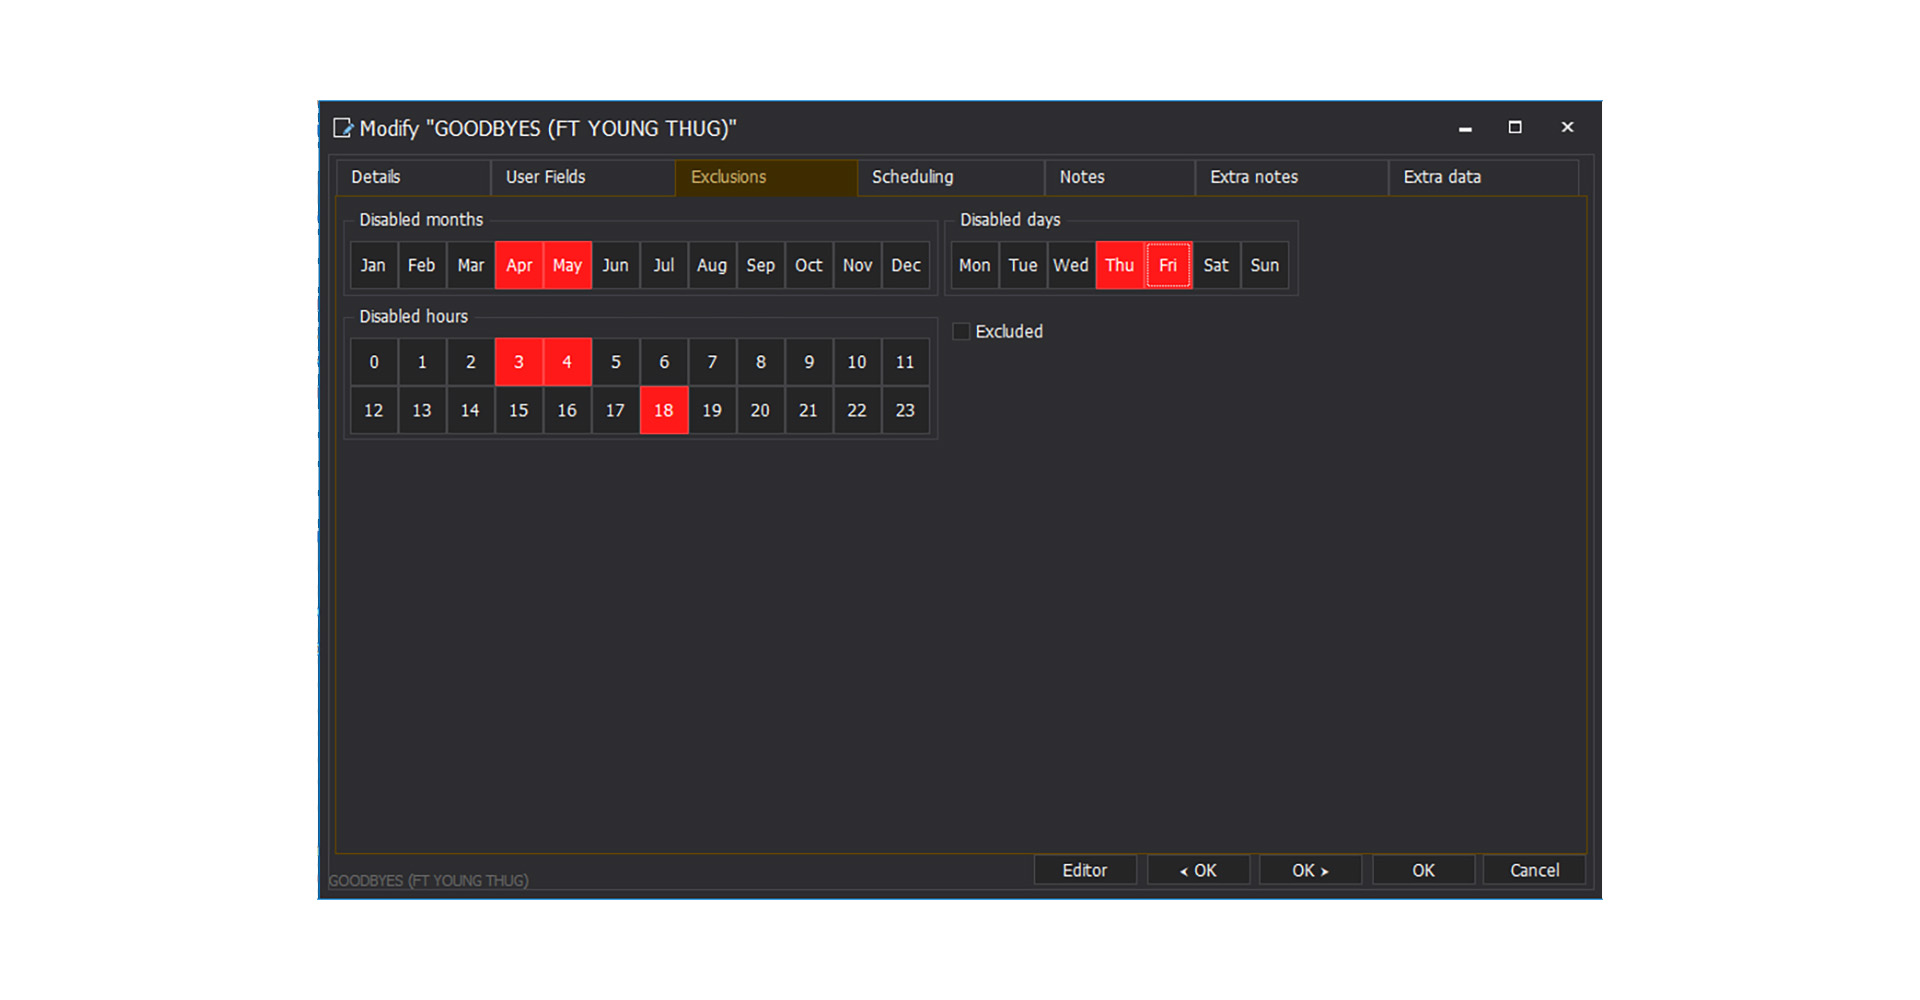The width and height of the screenshot is (1920, 1000).
Task: Re-enable hour 18 in Disabled hours
Action: (663, 411)
